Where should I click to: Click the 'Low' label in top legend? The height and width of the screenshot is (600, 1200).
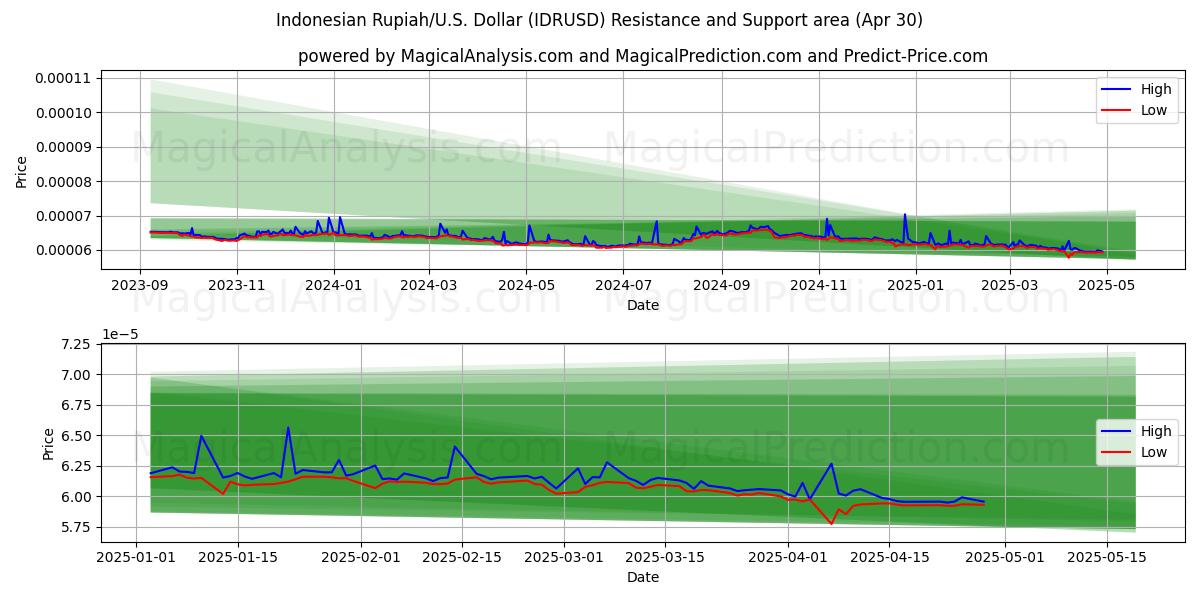coord(1154,110)
